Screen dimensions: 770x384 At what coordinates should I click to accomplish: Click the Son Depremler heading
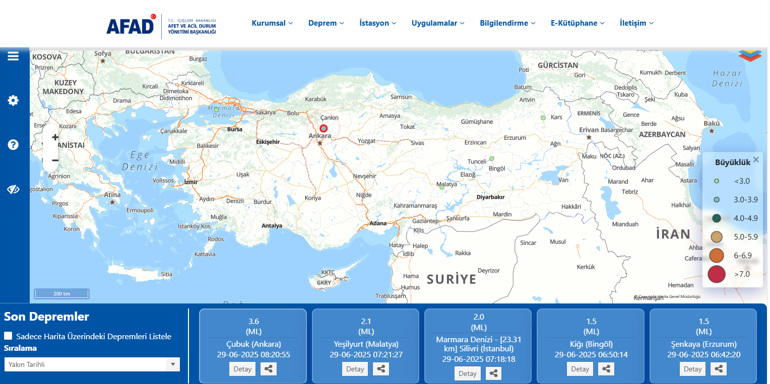47,317
